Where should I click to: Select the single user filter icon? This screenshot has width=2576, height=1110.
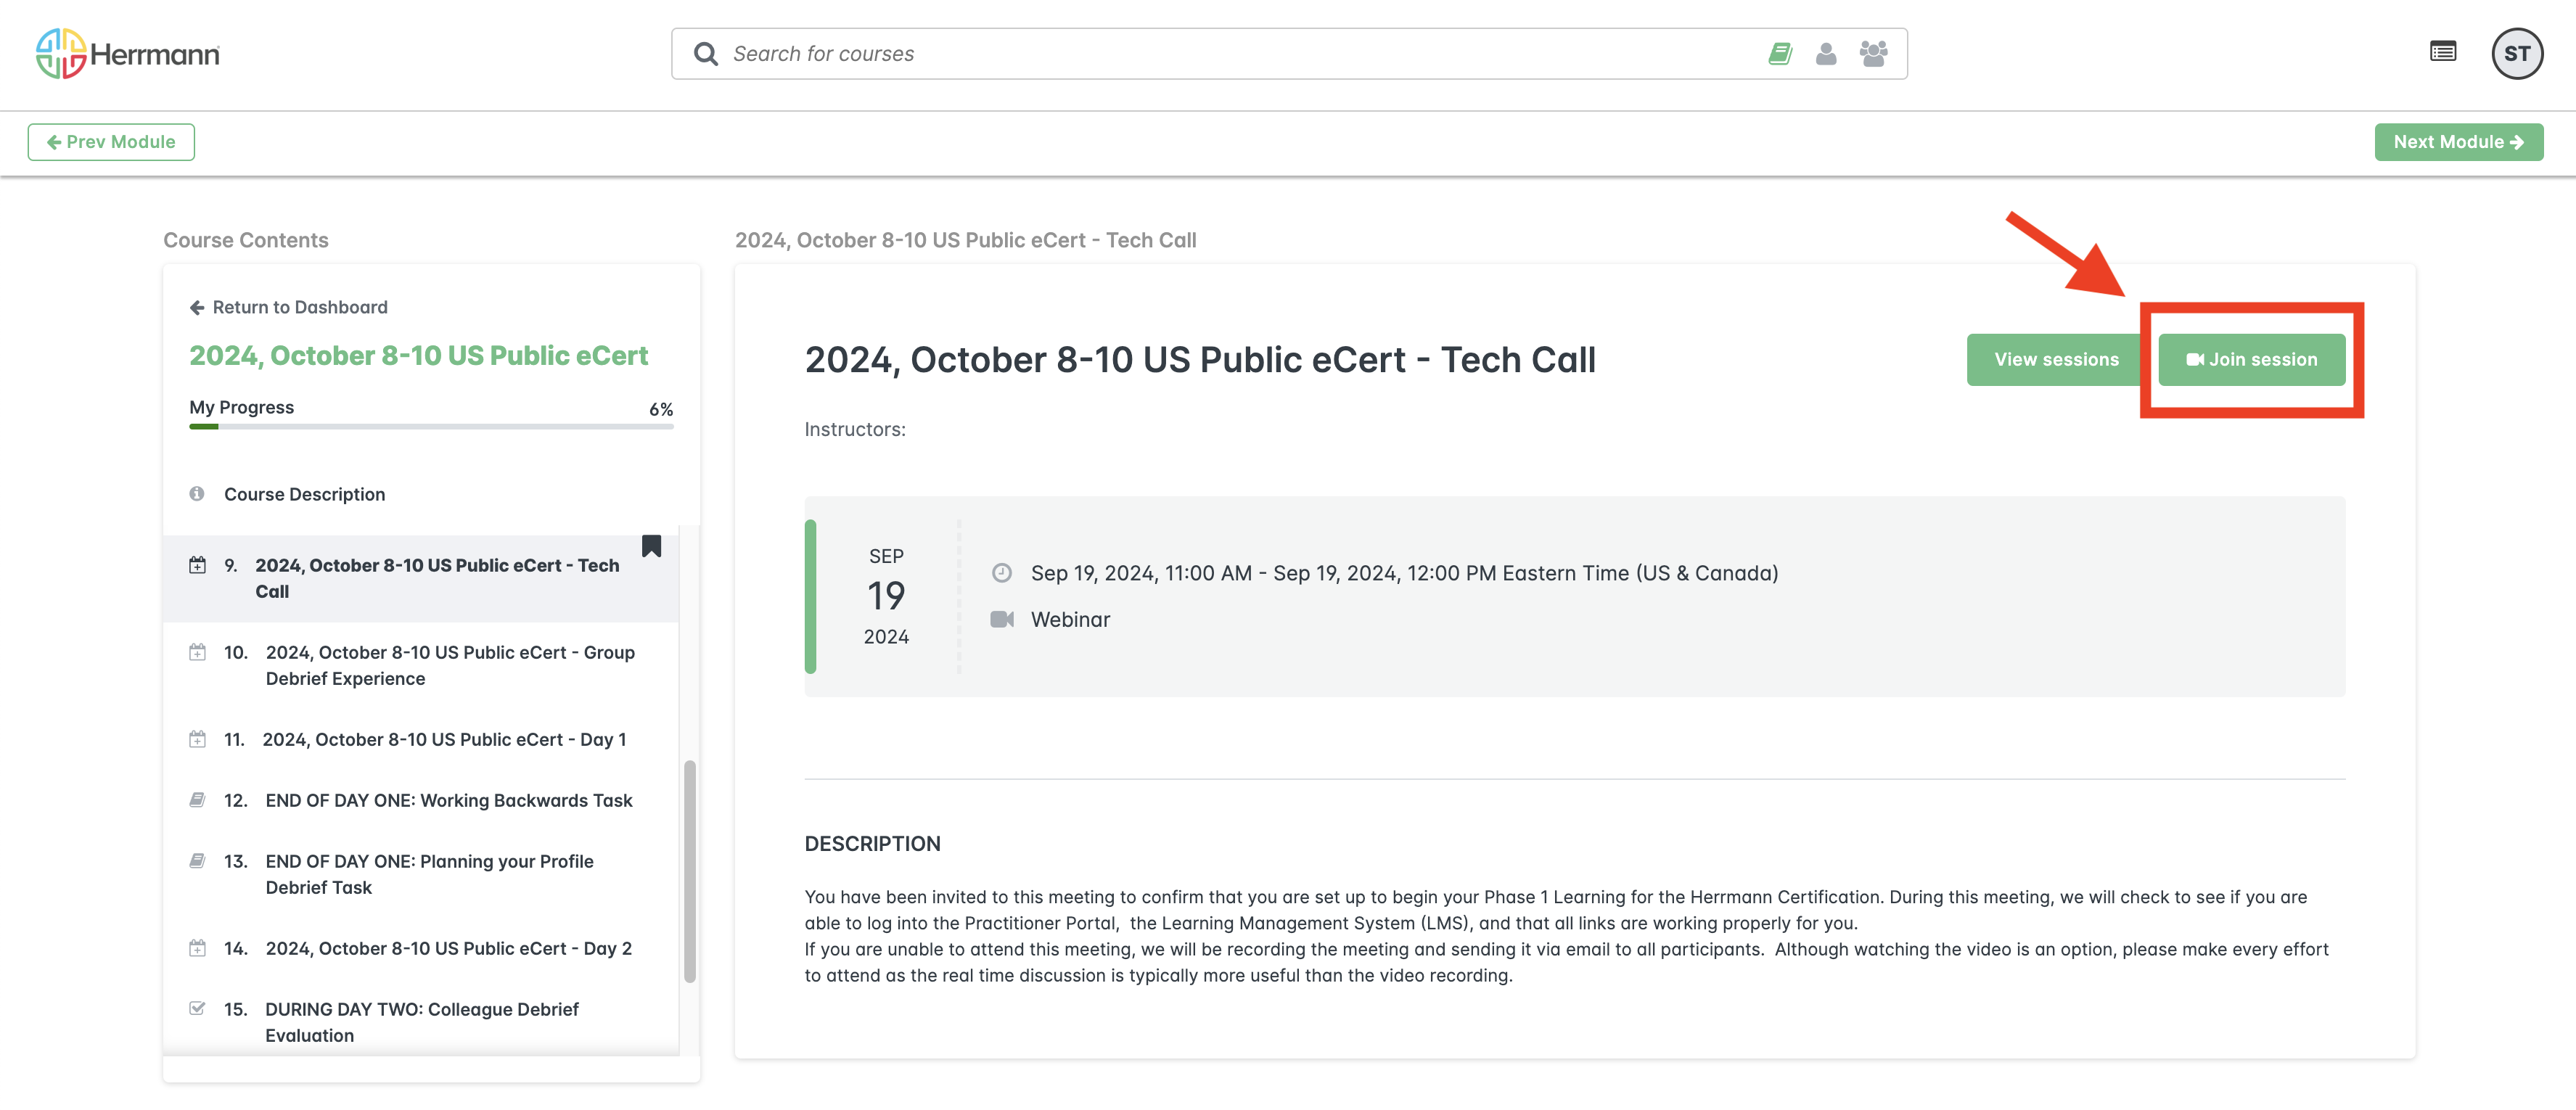coord(1825,54)
